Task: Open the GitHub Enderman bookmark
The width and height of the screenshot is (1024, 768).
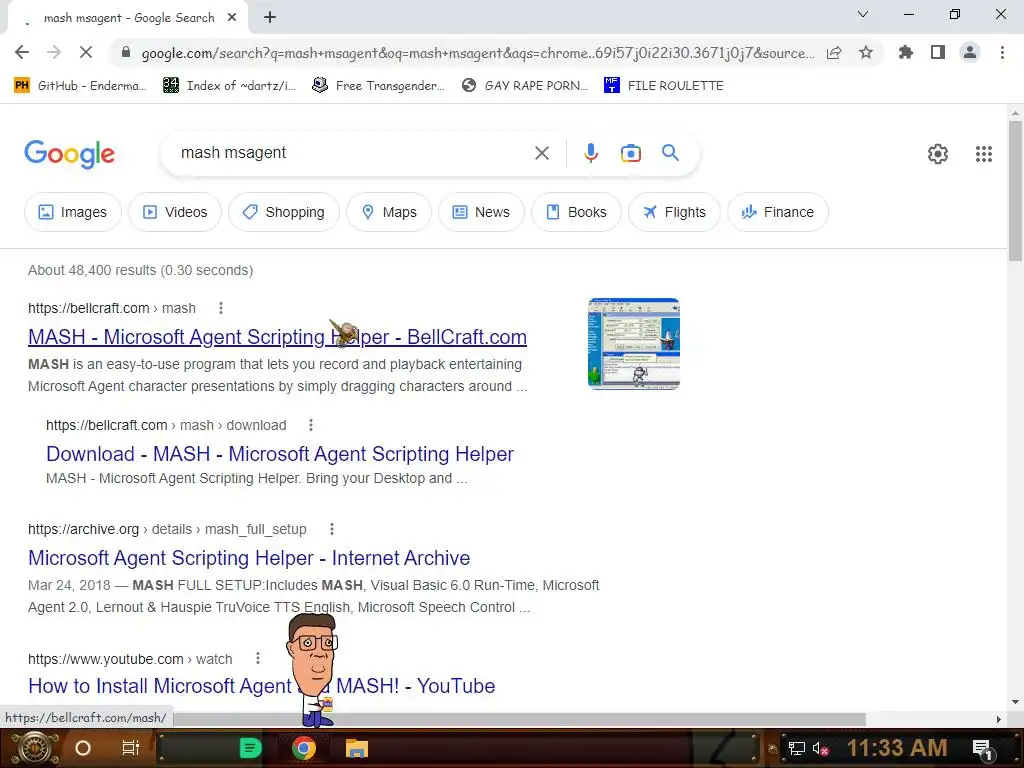Action: pyautogui.click(x=81, y=86)
